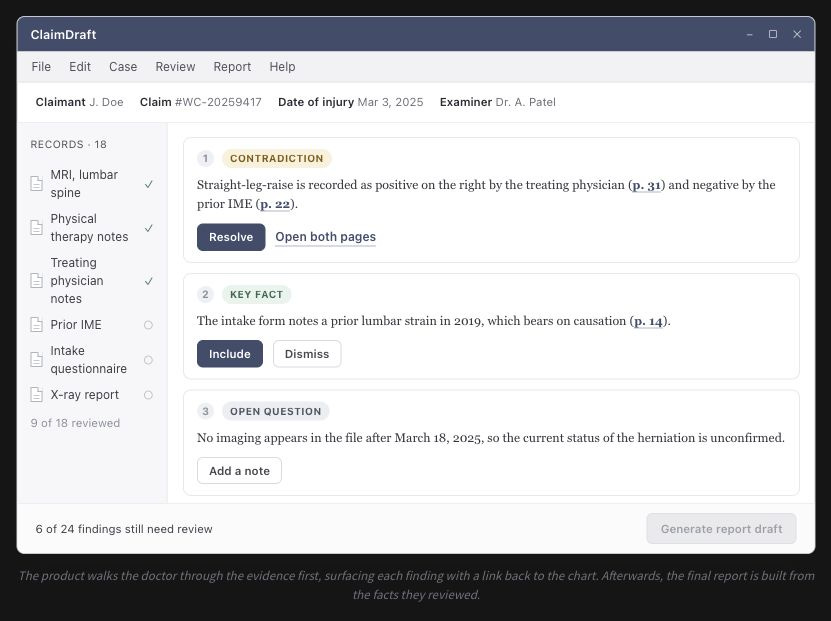831x621 pixels.
Task: Click the MRI, lumbar spine document icon
Action: point(37,184)
